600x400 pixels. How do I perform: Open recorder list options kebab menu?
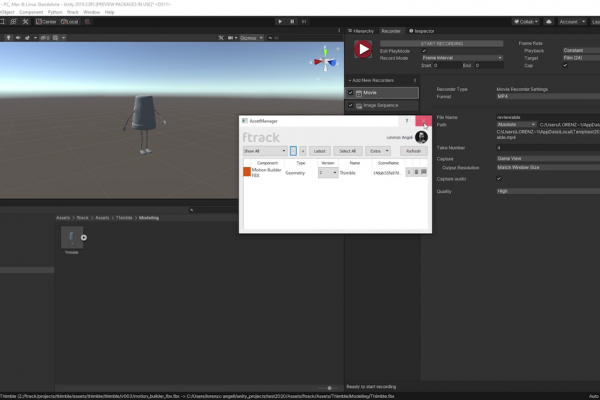tap(415, 80)
